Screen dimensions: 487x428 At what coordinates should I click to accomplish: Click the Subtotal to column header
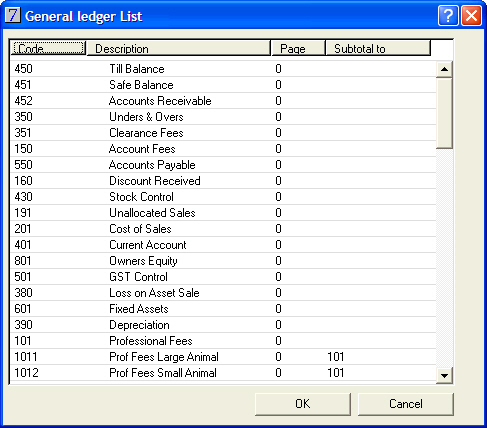(378, 48)
